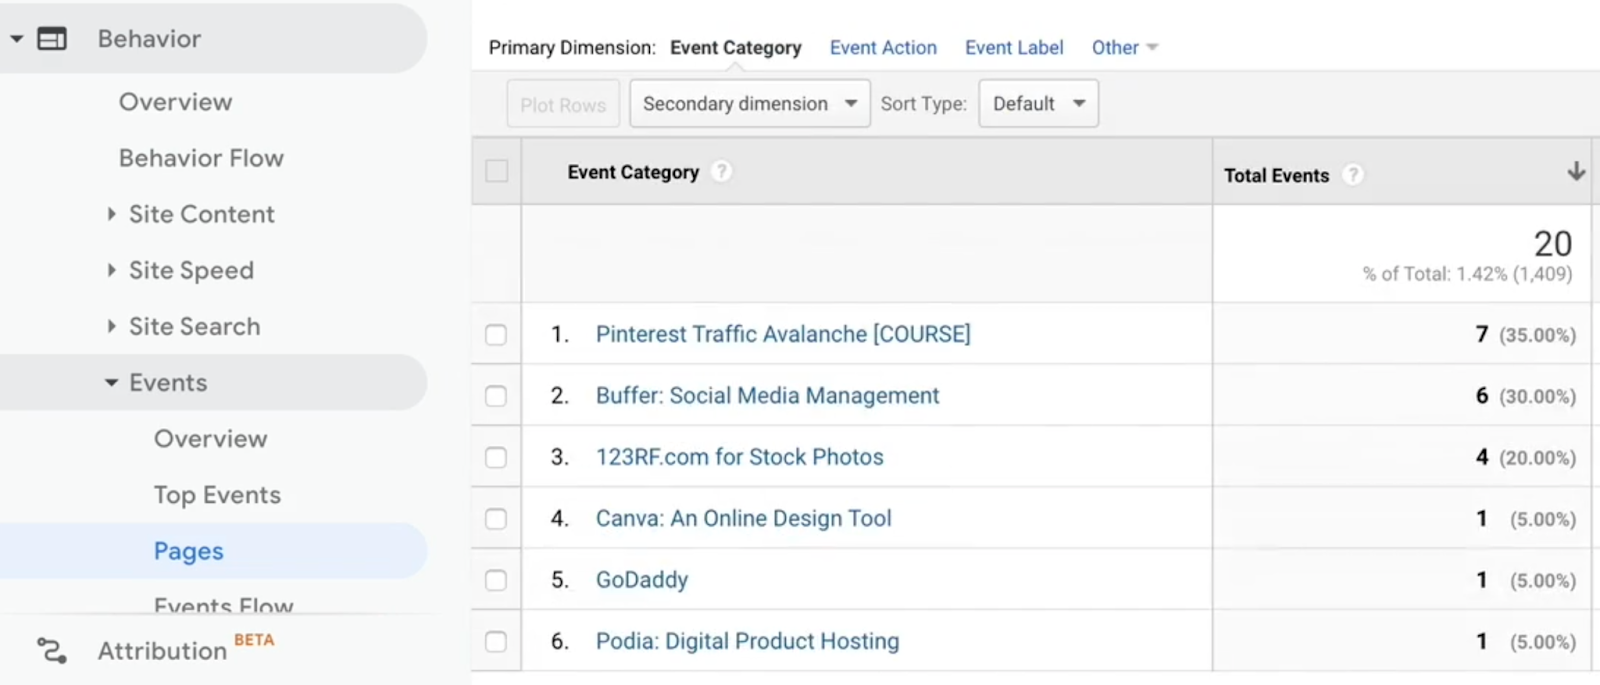The image size is (1600, 685).
Task: Click the Plot Rows button
Action: [x=563, y=104]
